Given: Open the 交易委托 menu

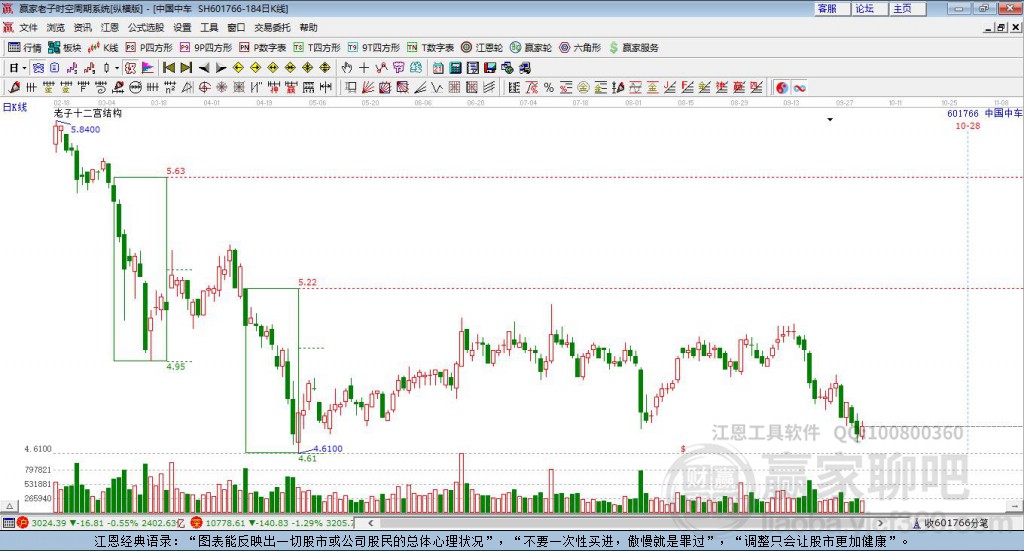Looking at the screenshot, I should (272, 27).
